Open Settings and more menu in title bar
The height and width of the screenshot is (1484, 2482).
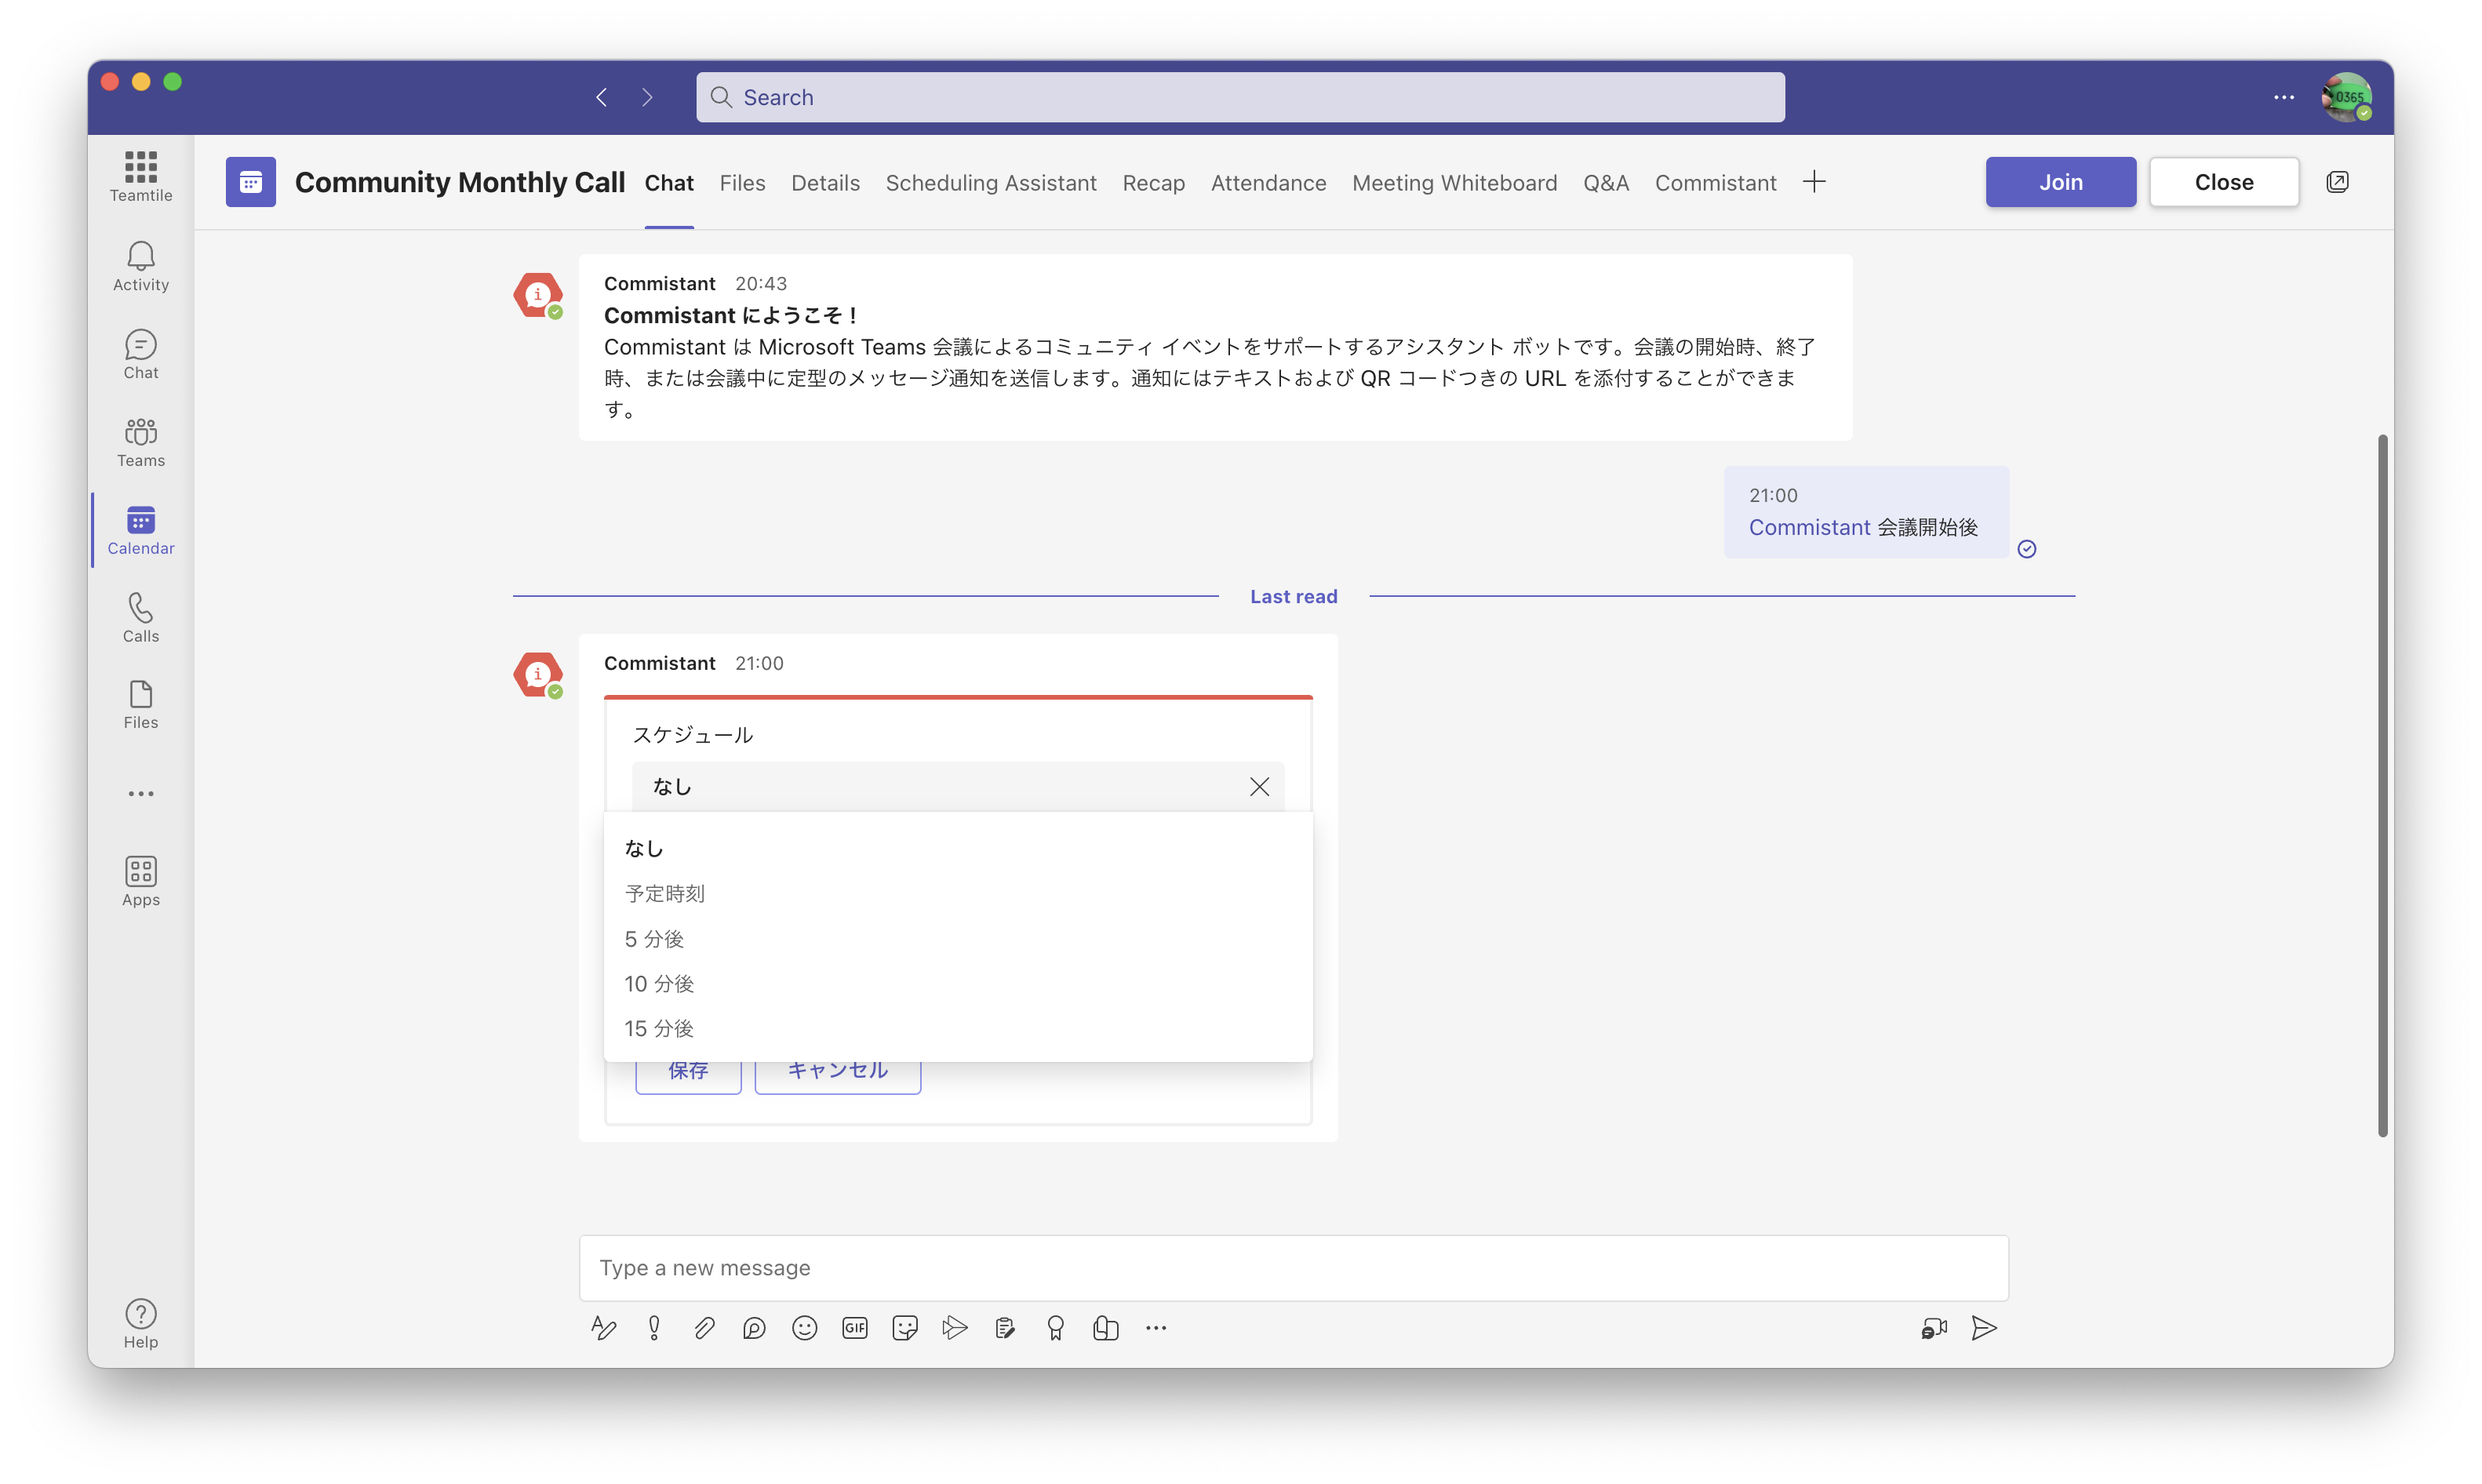2284,97
